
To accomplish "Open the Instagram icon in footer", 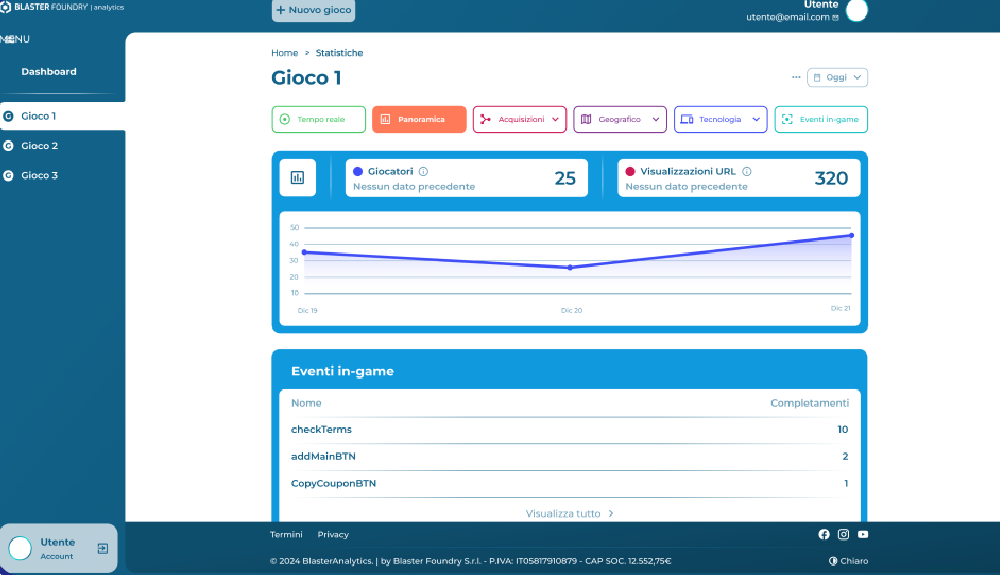I will 843,534.
